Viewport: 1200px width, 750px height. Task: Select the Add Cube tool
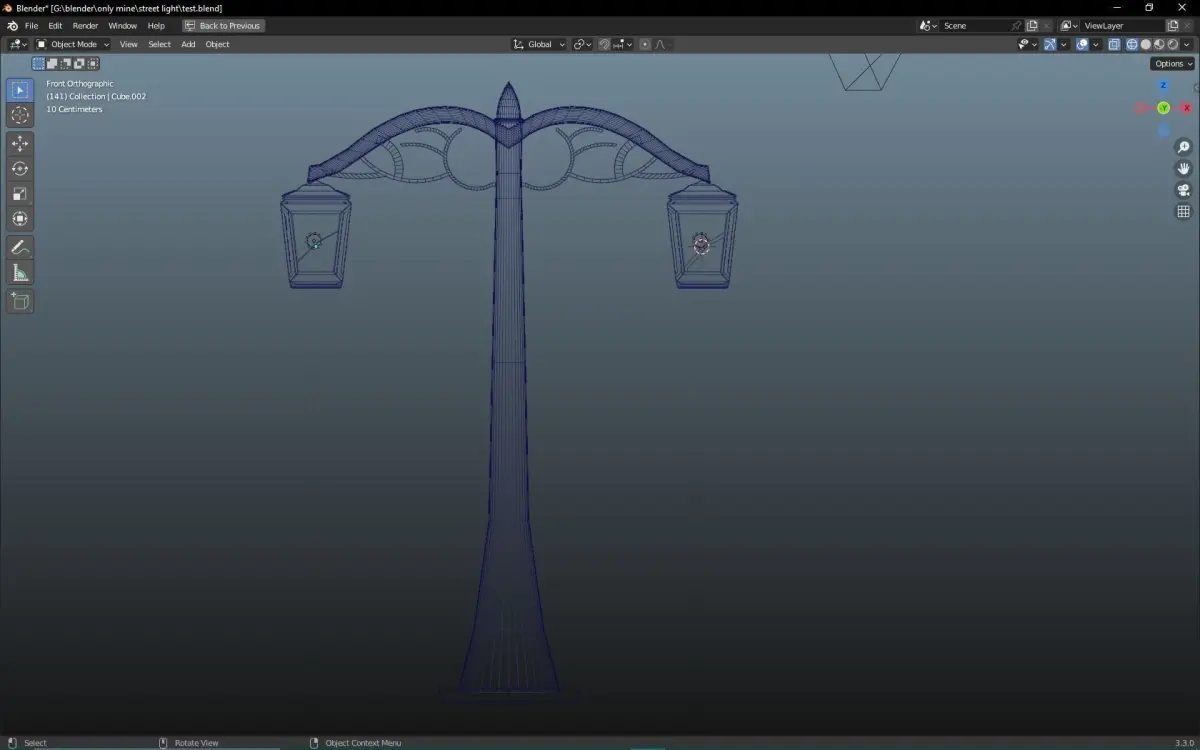[20, 301]
